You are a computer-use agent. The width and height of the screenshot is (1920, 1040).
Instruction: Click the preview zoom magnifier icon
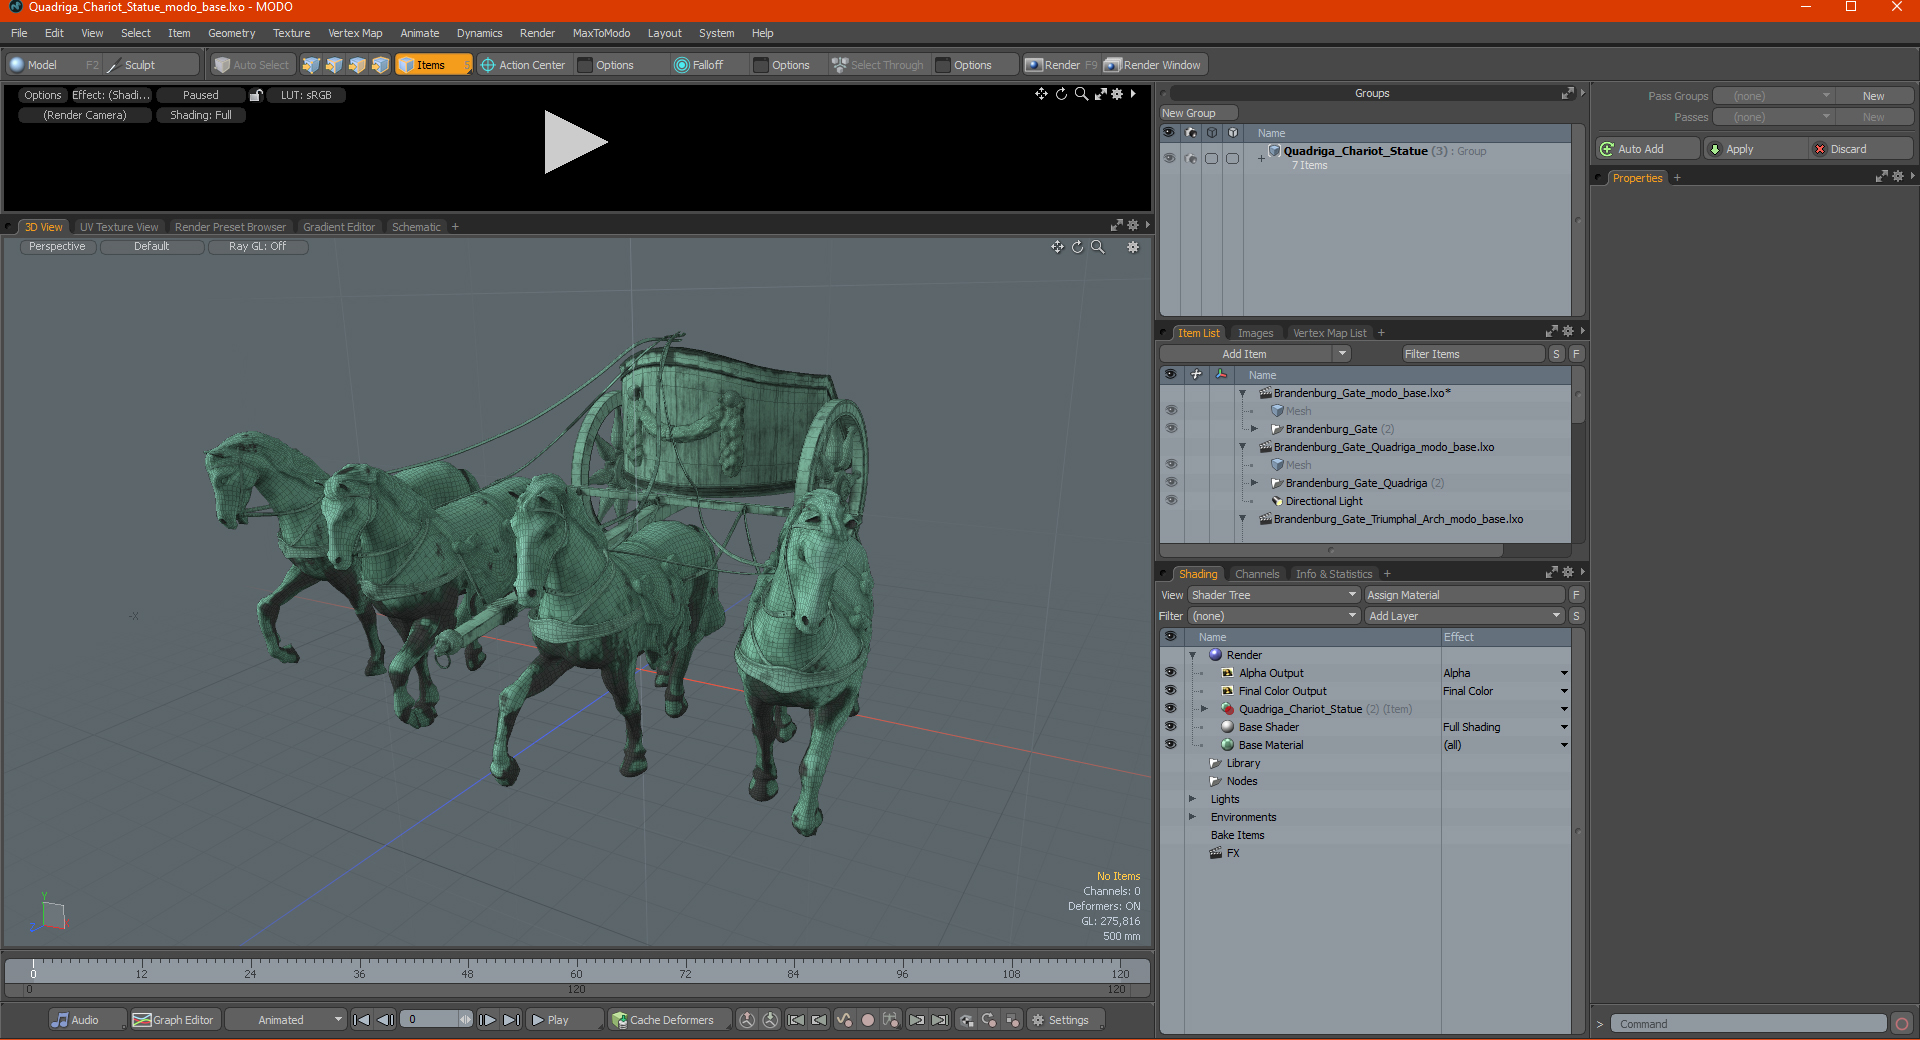(1081, 93)
